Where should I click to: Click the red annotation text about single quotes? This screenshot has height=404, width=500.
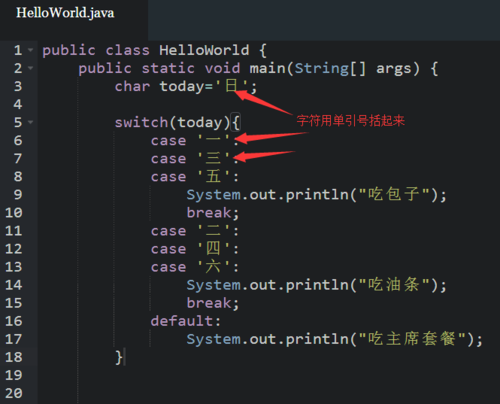(x=350, y=121)
